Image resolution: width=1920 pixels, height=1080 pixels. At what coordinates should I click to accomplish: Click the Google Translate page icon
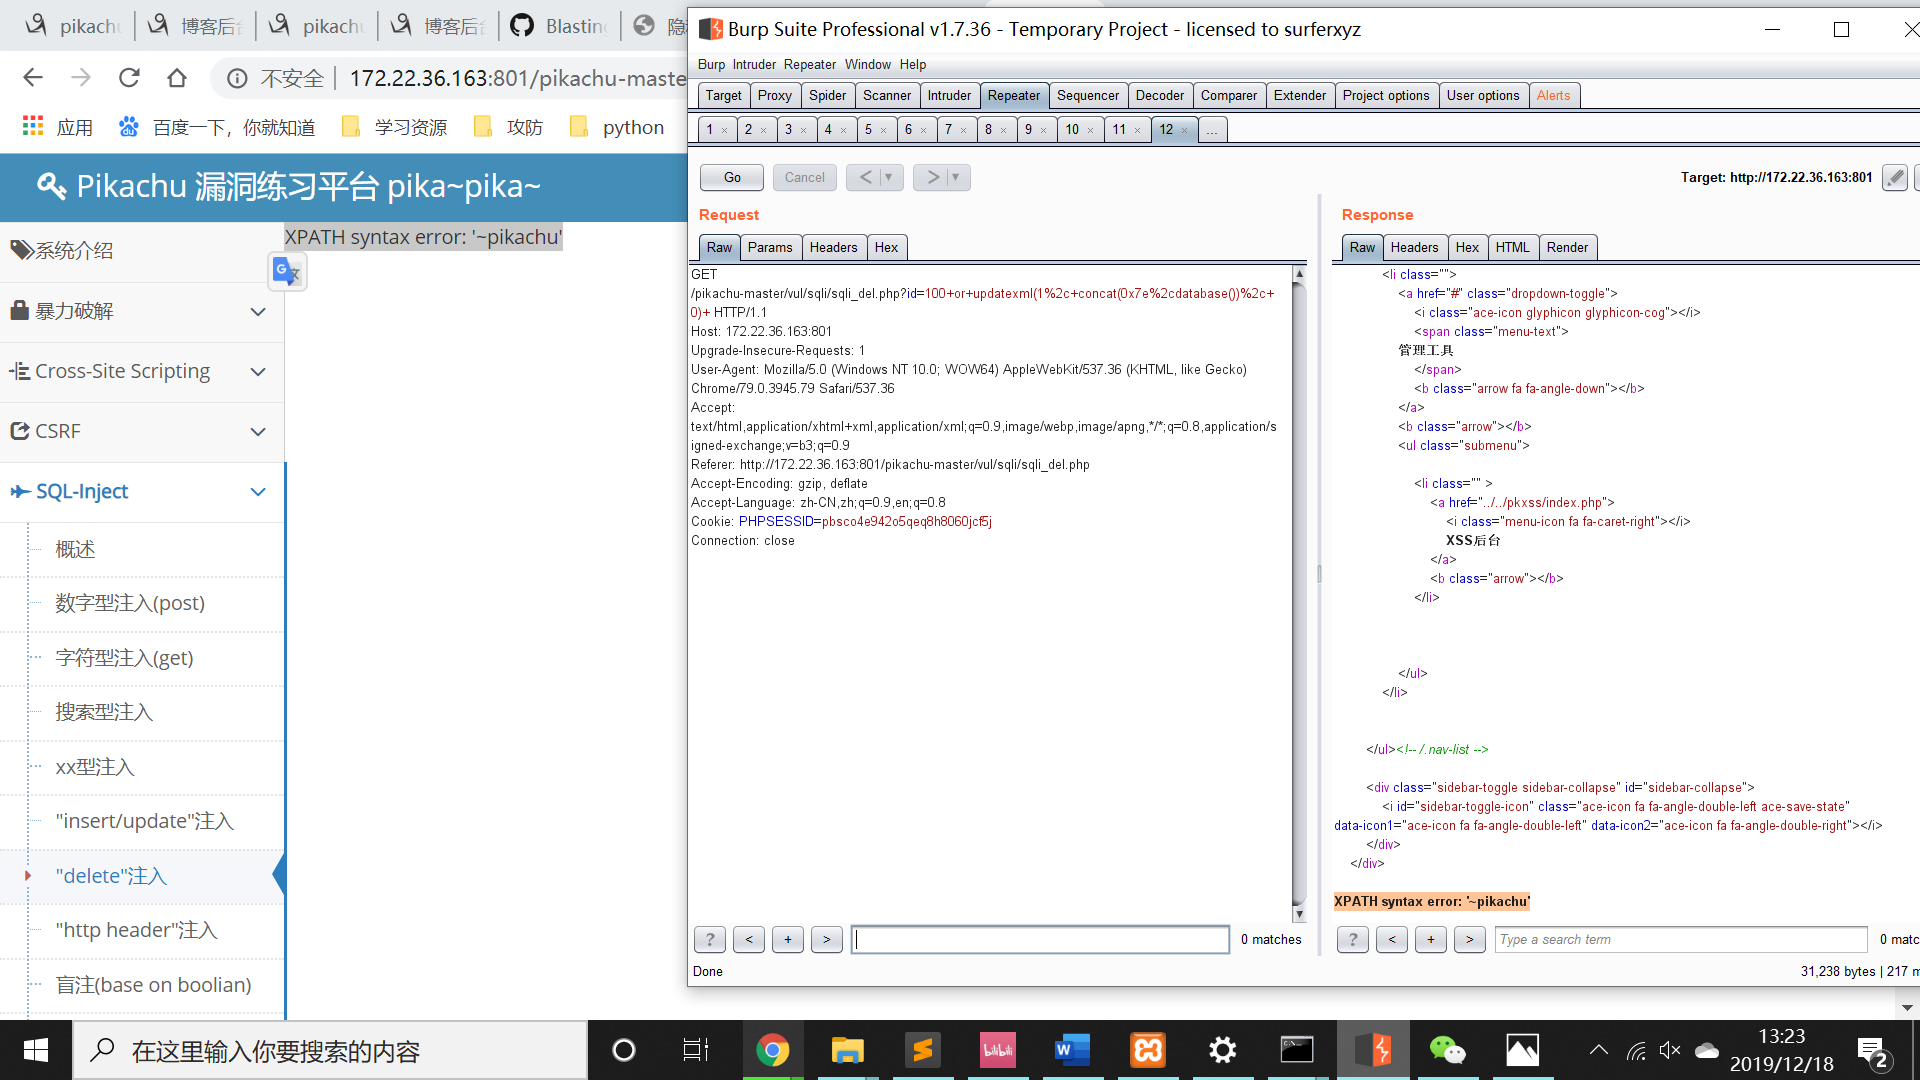[x=287, y=271]
